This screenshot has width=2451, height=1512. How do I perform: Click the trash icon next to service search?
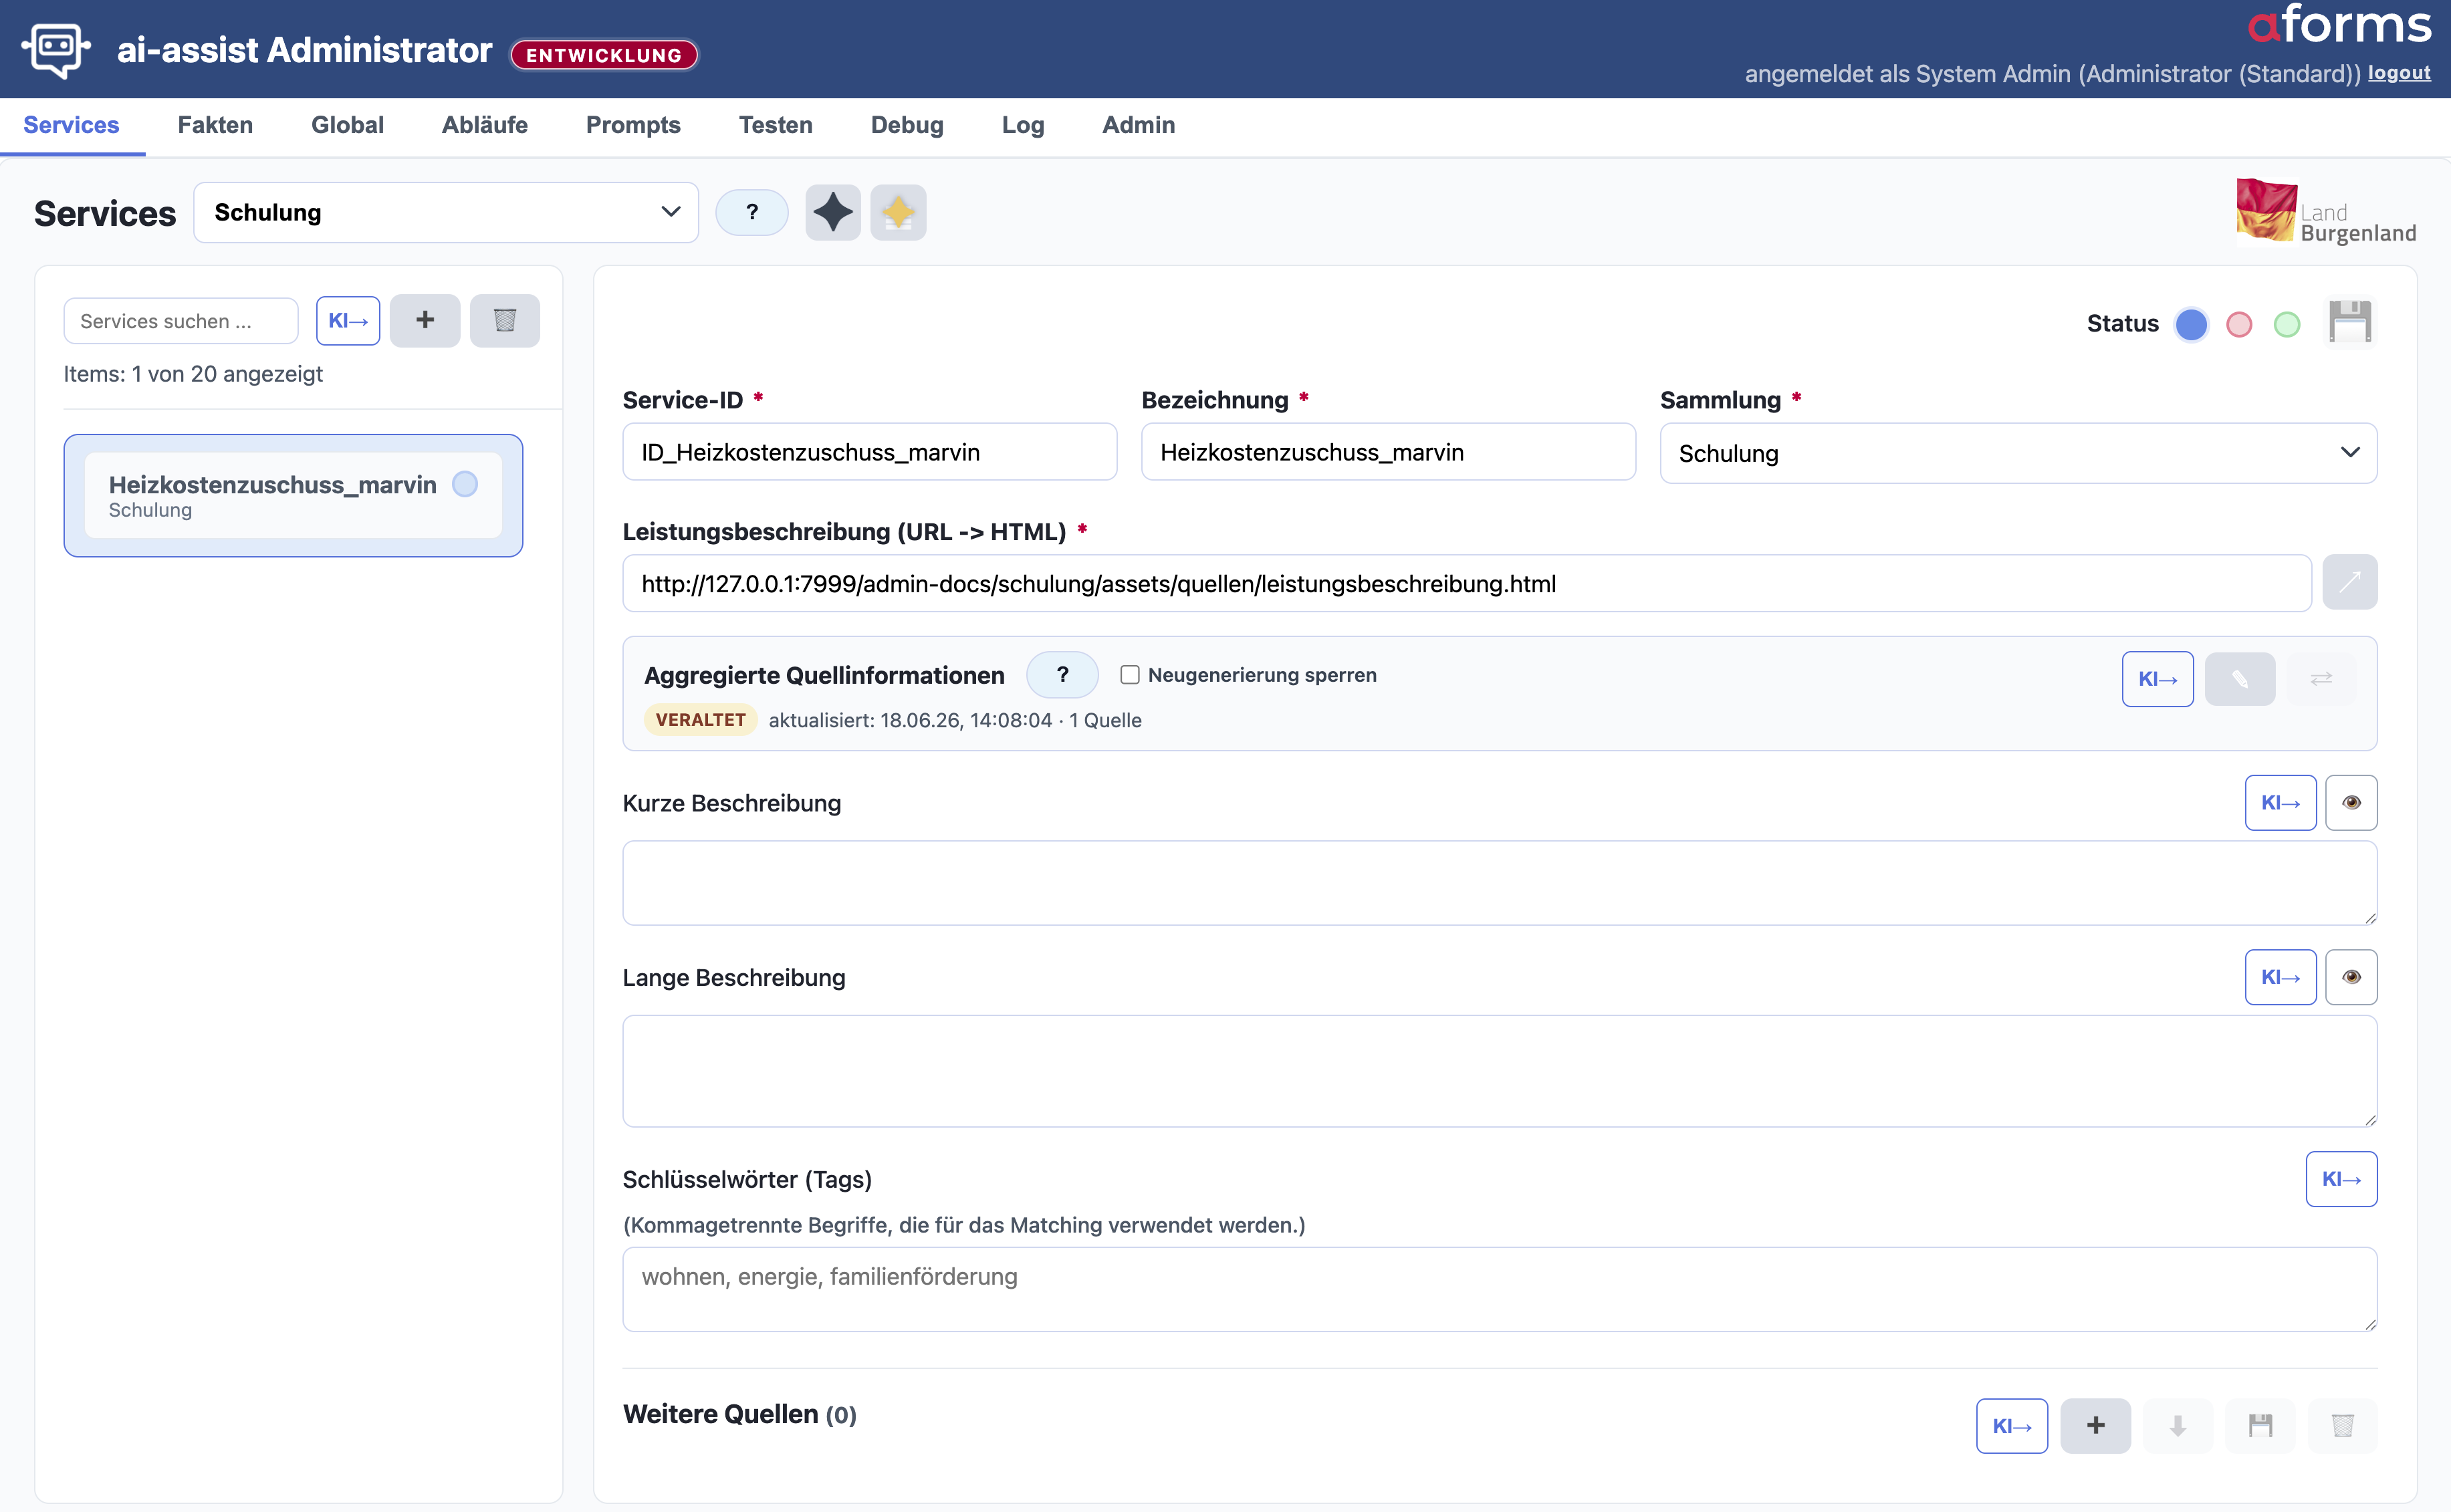click(505, 321)
